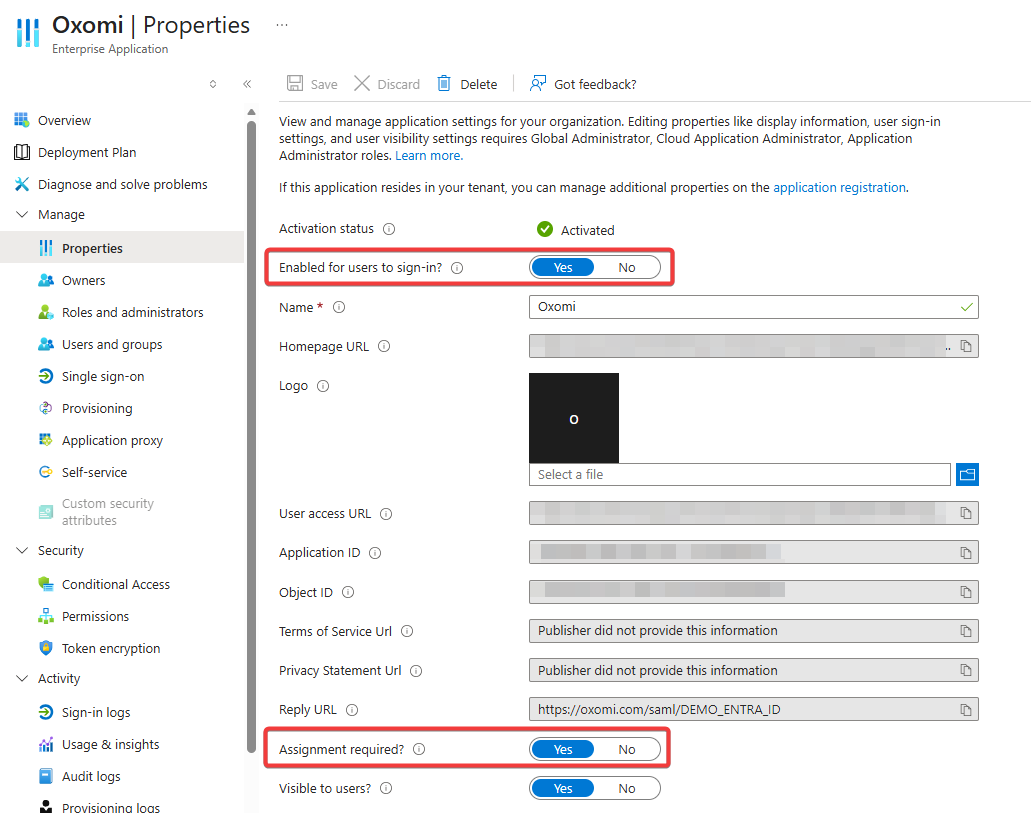Click the Got feedback icon

(538, 84)
